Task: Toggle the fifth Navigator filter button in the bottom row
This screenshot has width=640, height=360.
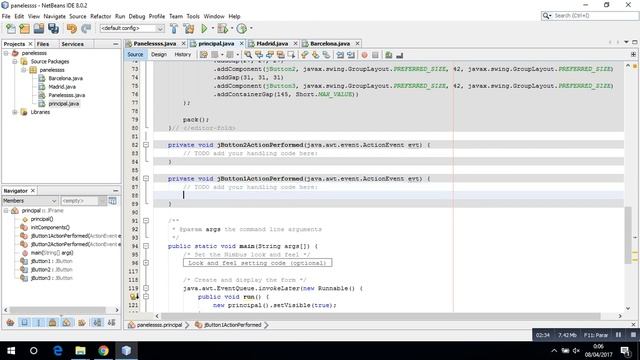Action: pyautogui.click(x=67, y=323)
